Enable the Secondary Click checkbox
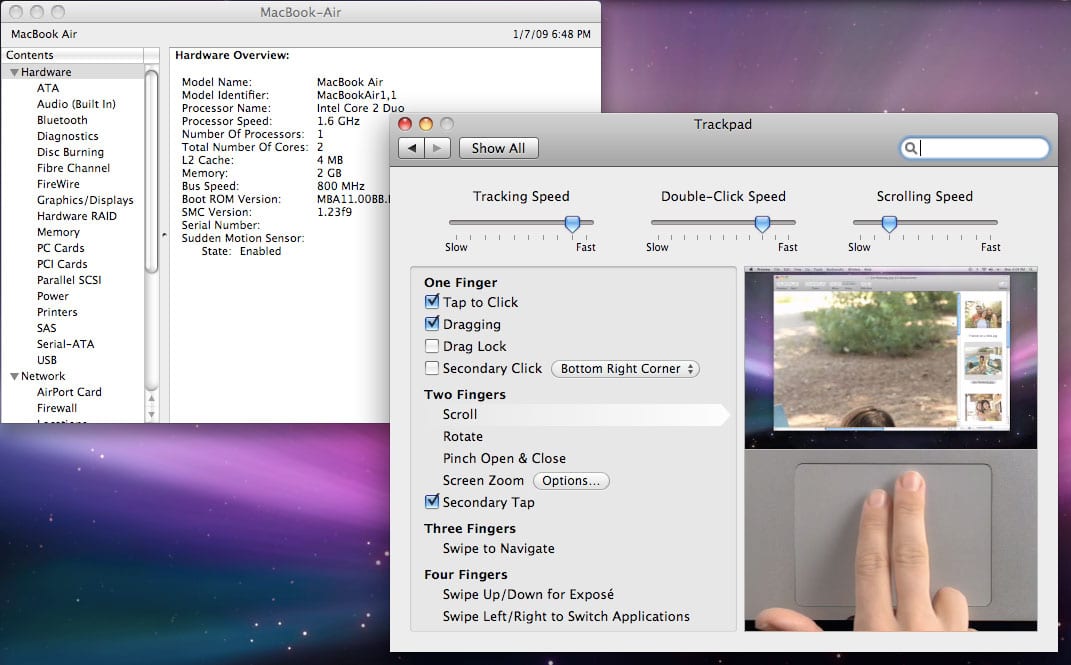The height and width of the screenshot is (665, 1071). tap(432, 368)
